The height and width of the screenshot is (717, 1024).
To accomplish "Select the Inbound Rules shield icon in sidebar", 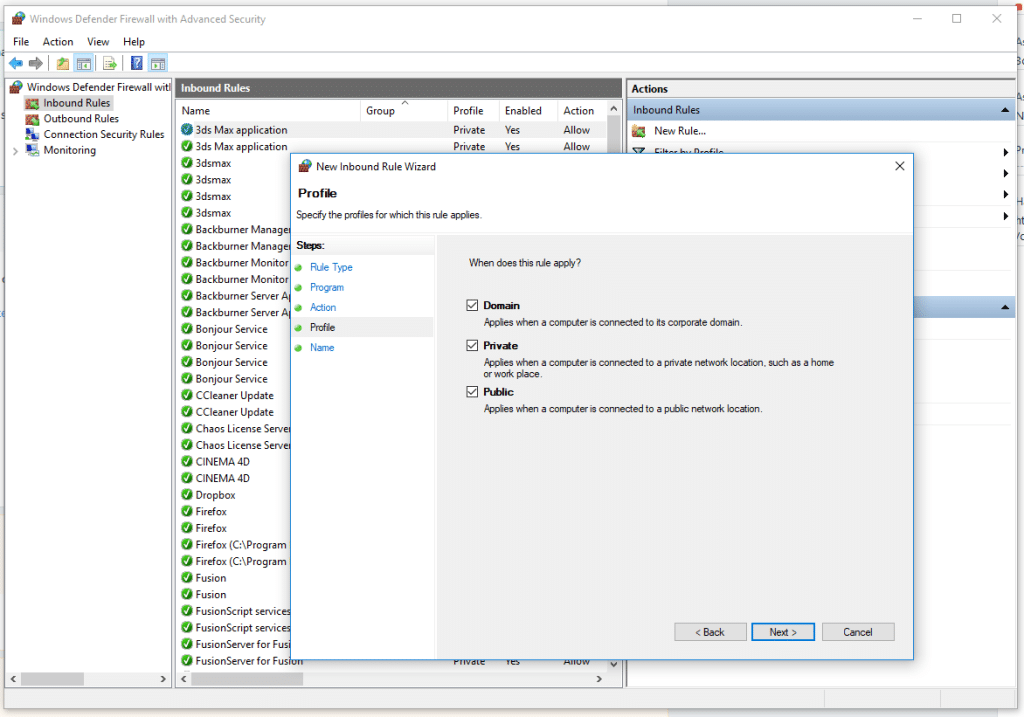I will click(33, 102).
